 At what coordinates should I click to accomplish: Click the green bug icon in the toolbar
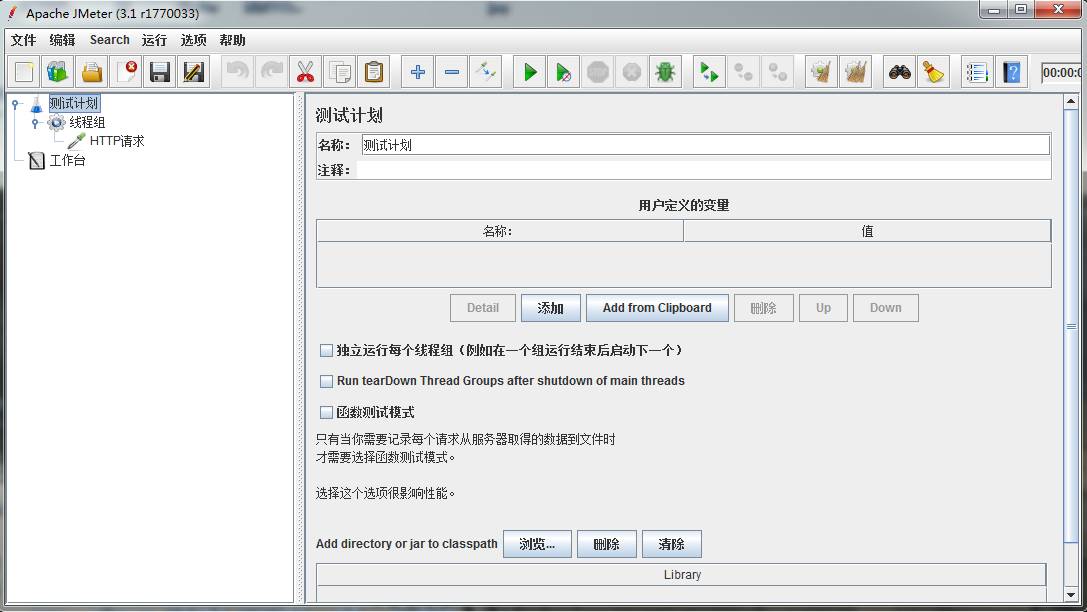pos(666,72)
